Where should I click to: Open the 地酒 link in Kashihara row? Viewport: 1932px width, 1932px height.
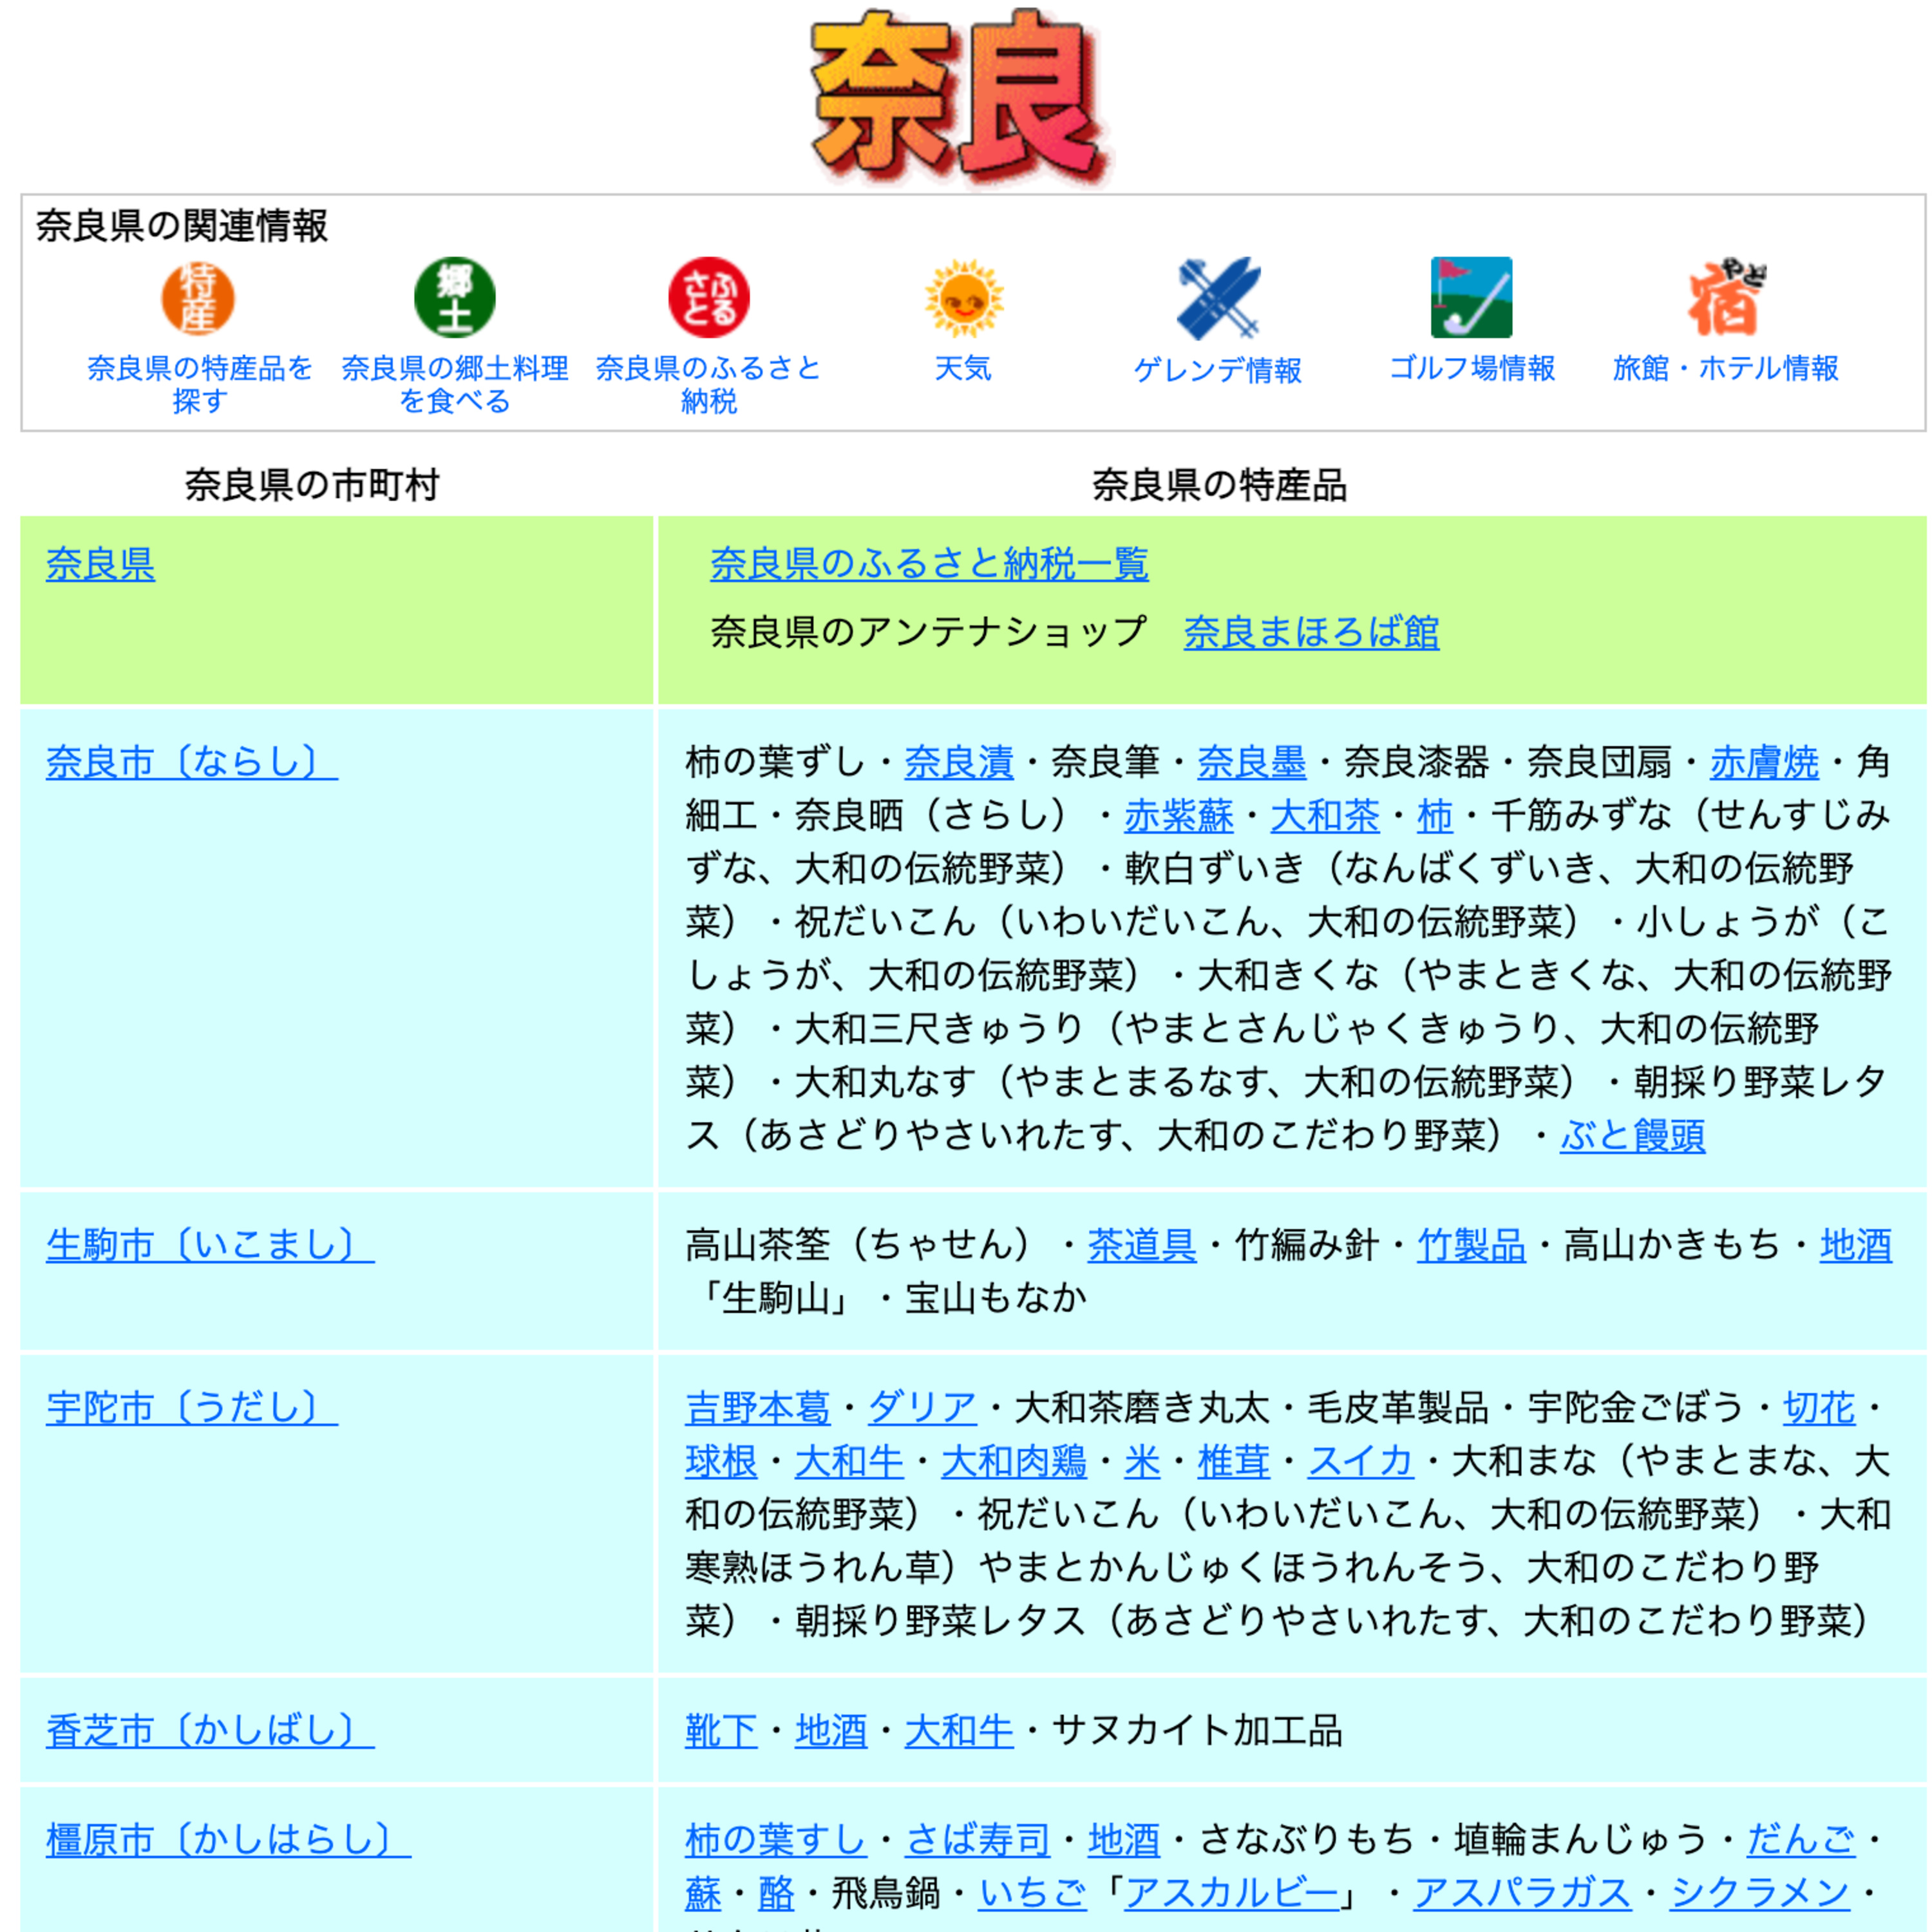(x=1124, y=1840)
